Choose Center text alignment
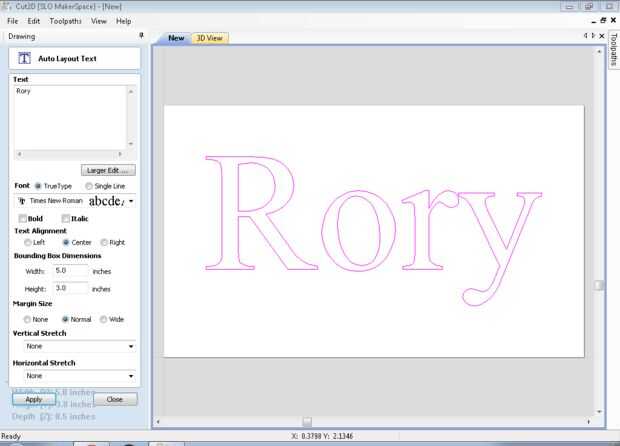 pyautogui.click(x=66, y=242)
